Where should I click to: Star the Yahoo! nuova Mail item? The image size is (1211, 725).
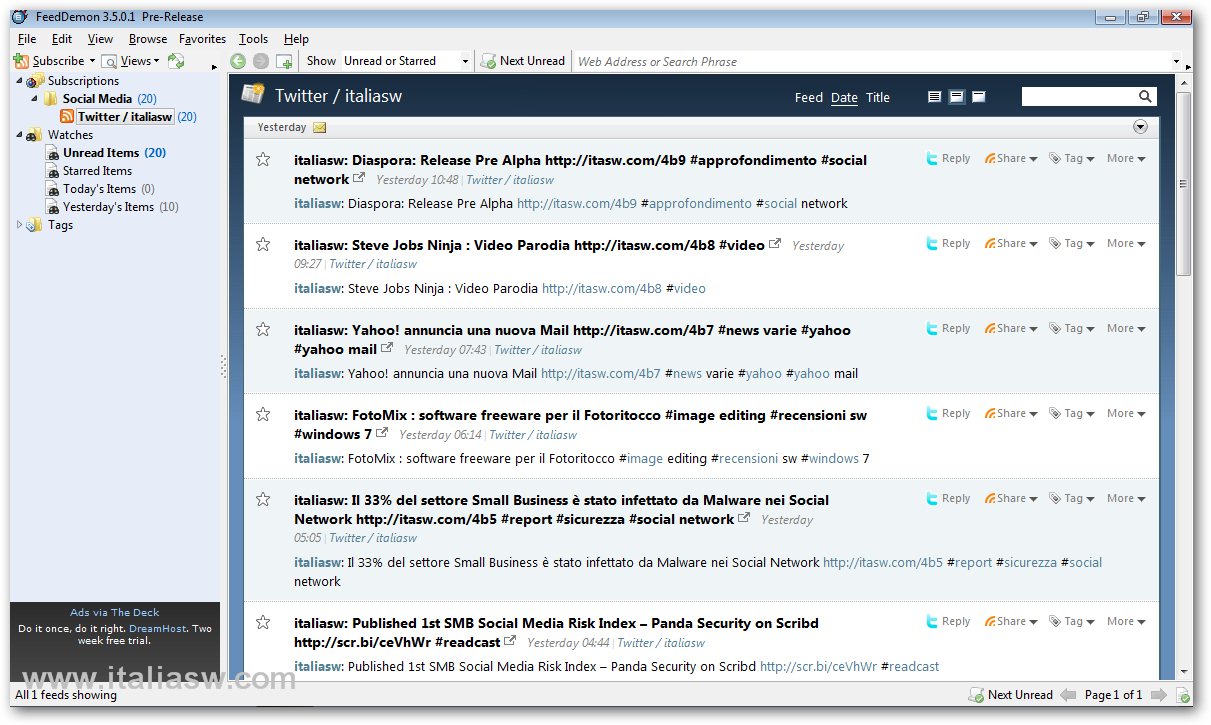click(263, 329)
